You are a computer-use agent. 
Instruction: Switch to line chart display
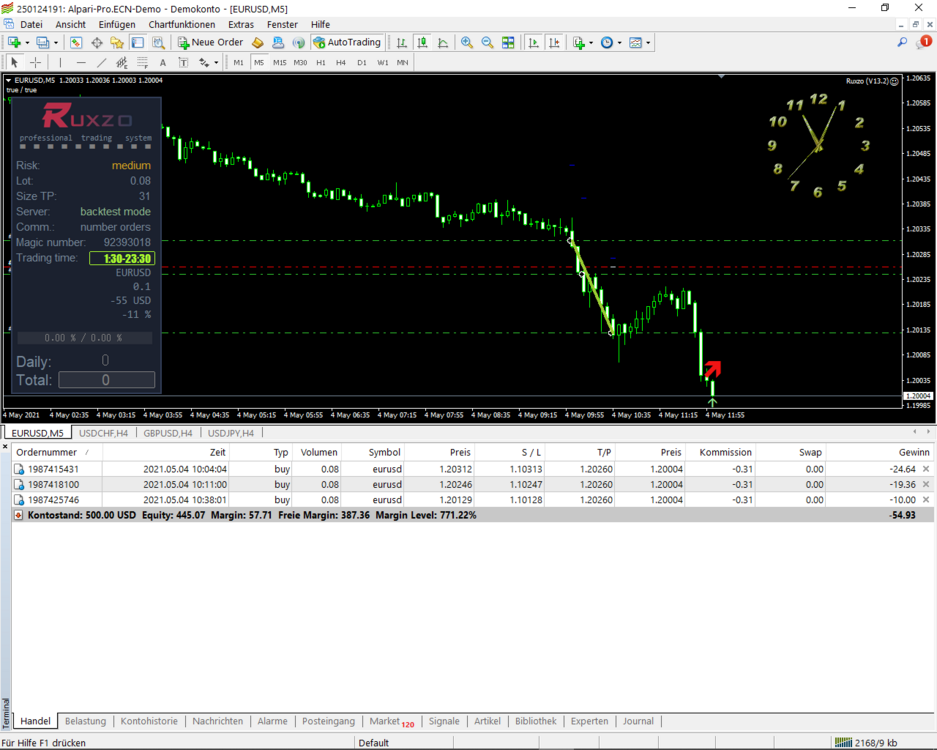pos(443,42)
